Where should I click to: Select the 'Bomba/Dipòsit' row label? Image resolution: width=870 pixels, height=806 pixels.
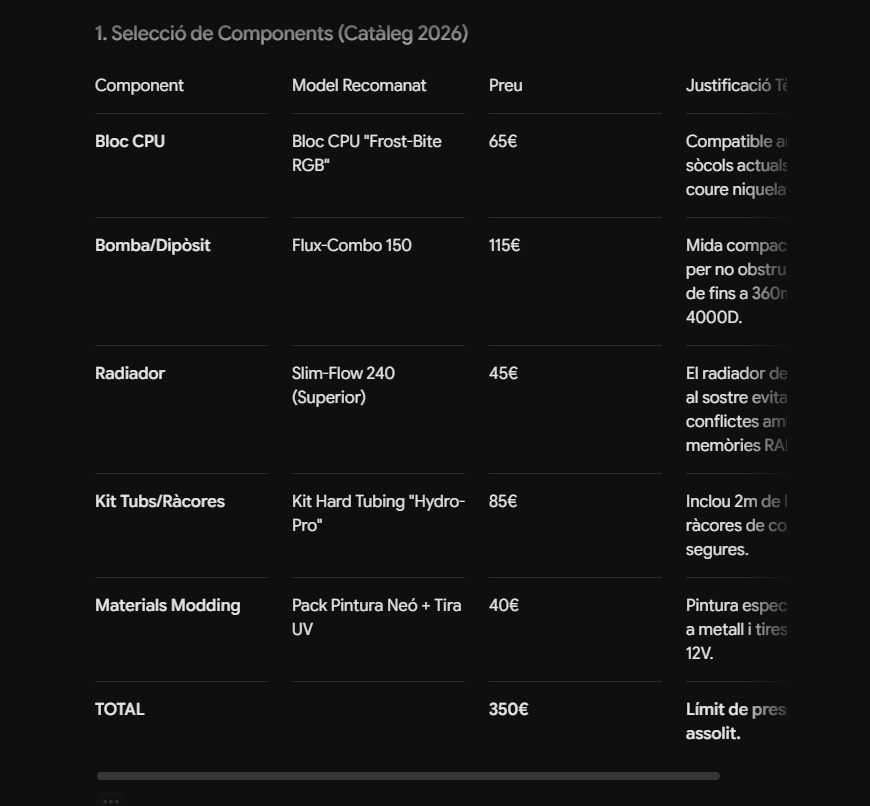(x=153, y=245)
